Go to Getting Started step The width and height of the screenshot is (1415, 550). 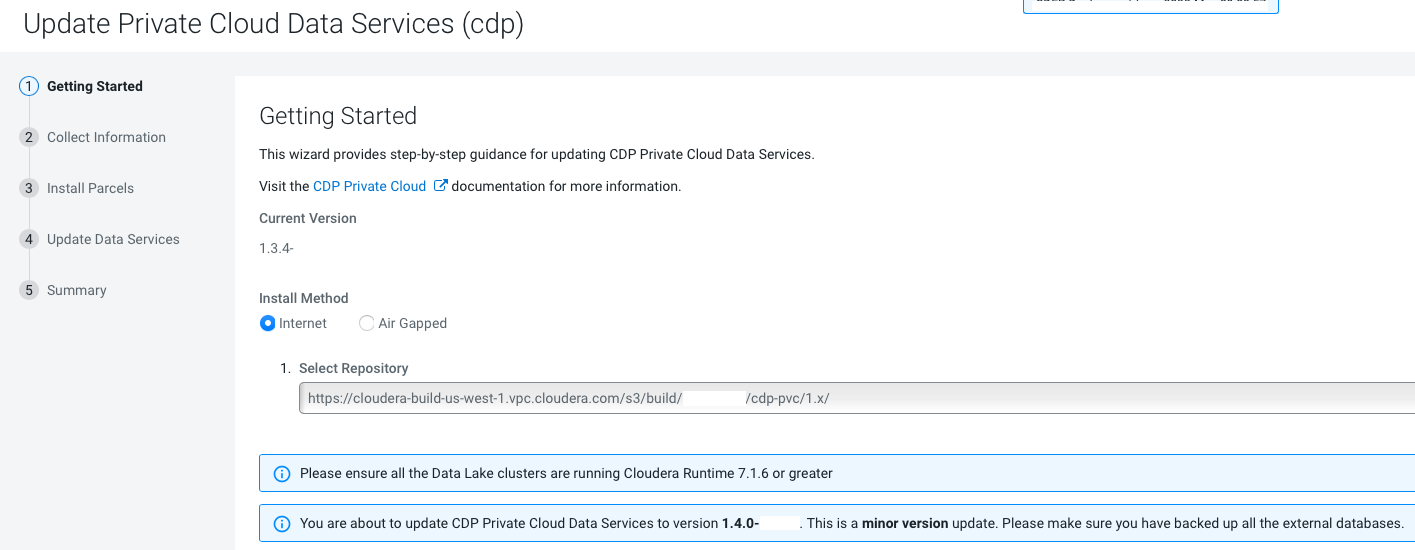(95, 86)
